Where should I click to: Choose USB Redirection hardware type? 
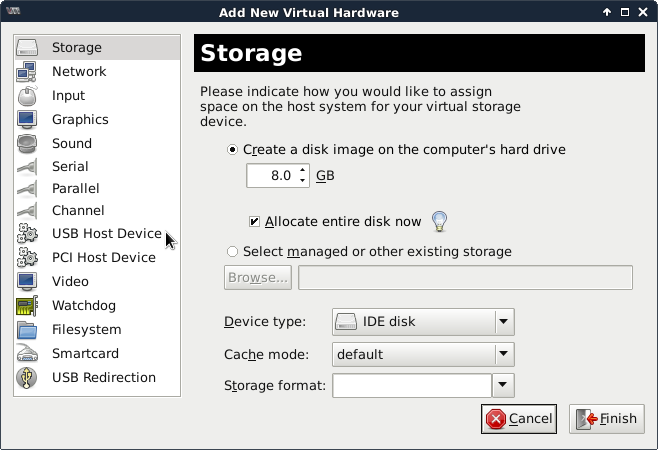(103, 378)
